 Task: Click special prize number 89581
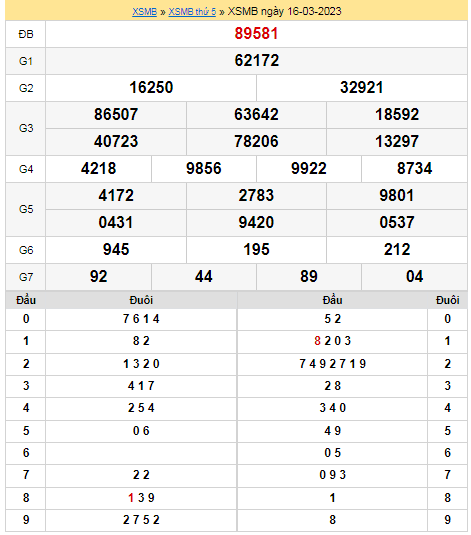pyautogui.click(x=256, y=33)
